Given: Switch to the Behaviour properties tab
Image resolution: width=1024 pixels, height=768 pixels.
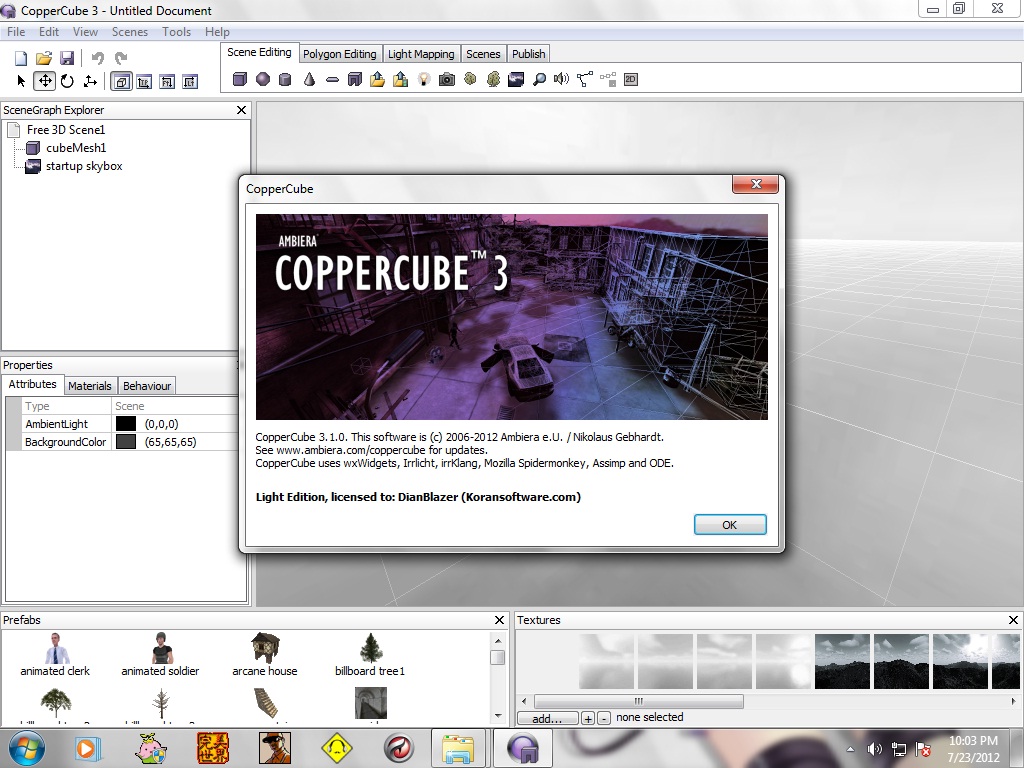Looking at the screenshot, I should (147, 386).
